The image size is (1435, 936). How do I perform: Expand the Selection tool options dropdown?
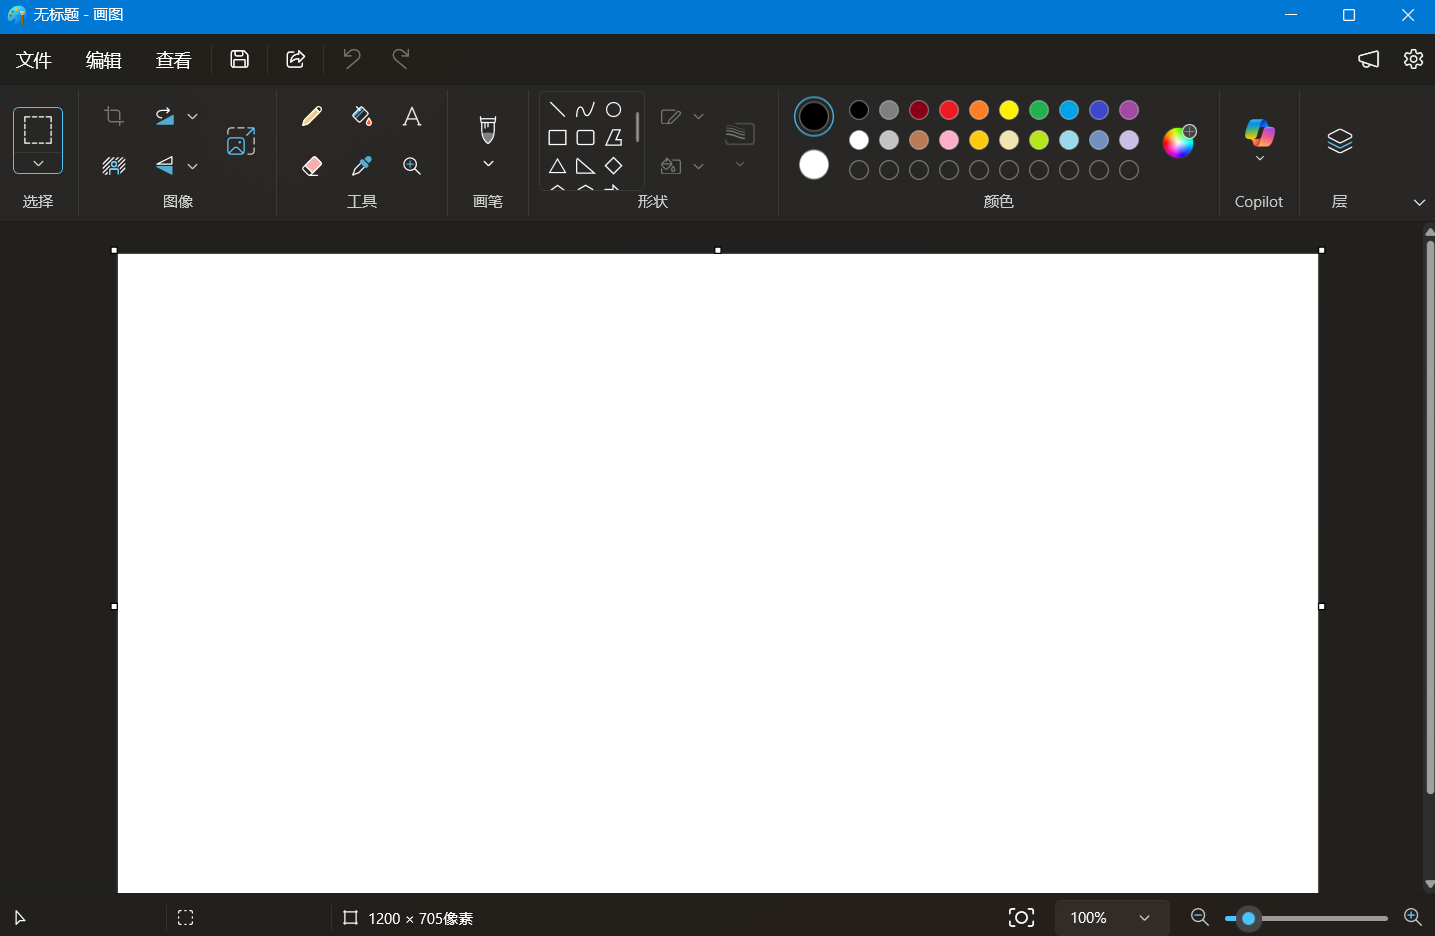click(x=38, y=163)
